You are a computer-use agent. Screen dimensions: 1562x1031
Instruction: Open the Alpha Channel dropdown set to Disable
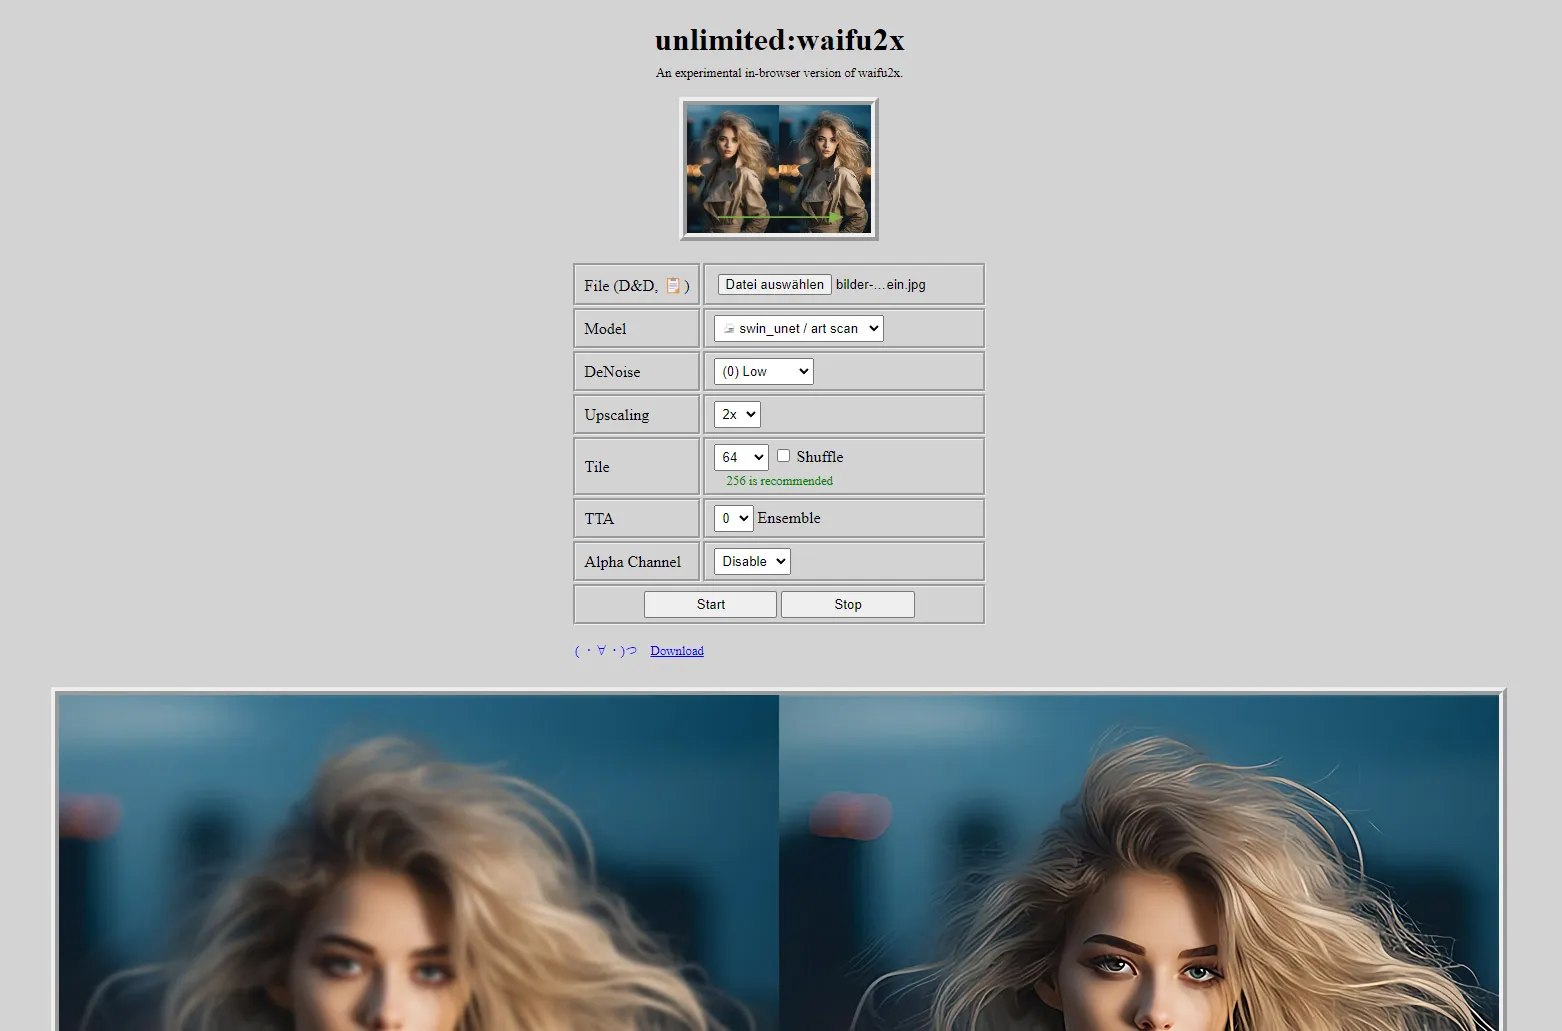click(x=752, y=561)
